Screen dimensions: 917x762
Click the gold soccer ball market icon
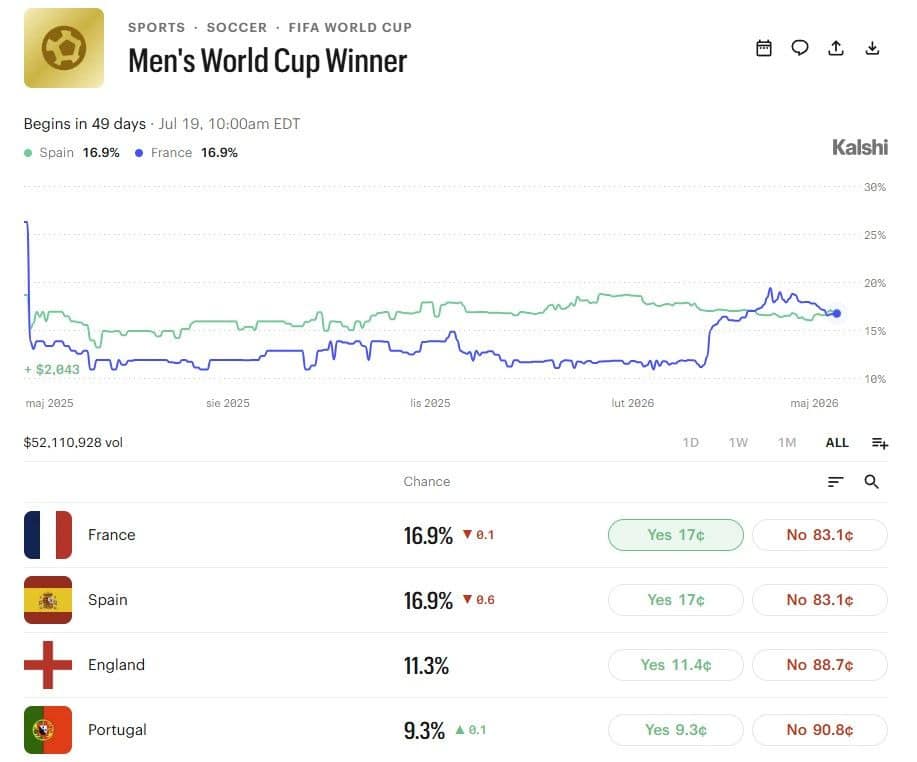(x=64, y=48)
